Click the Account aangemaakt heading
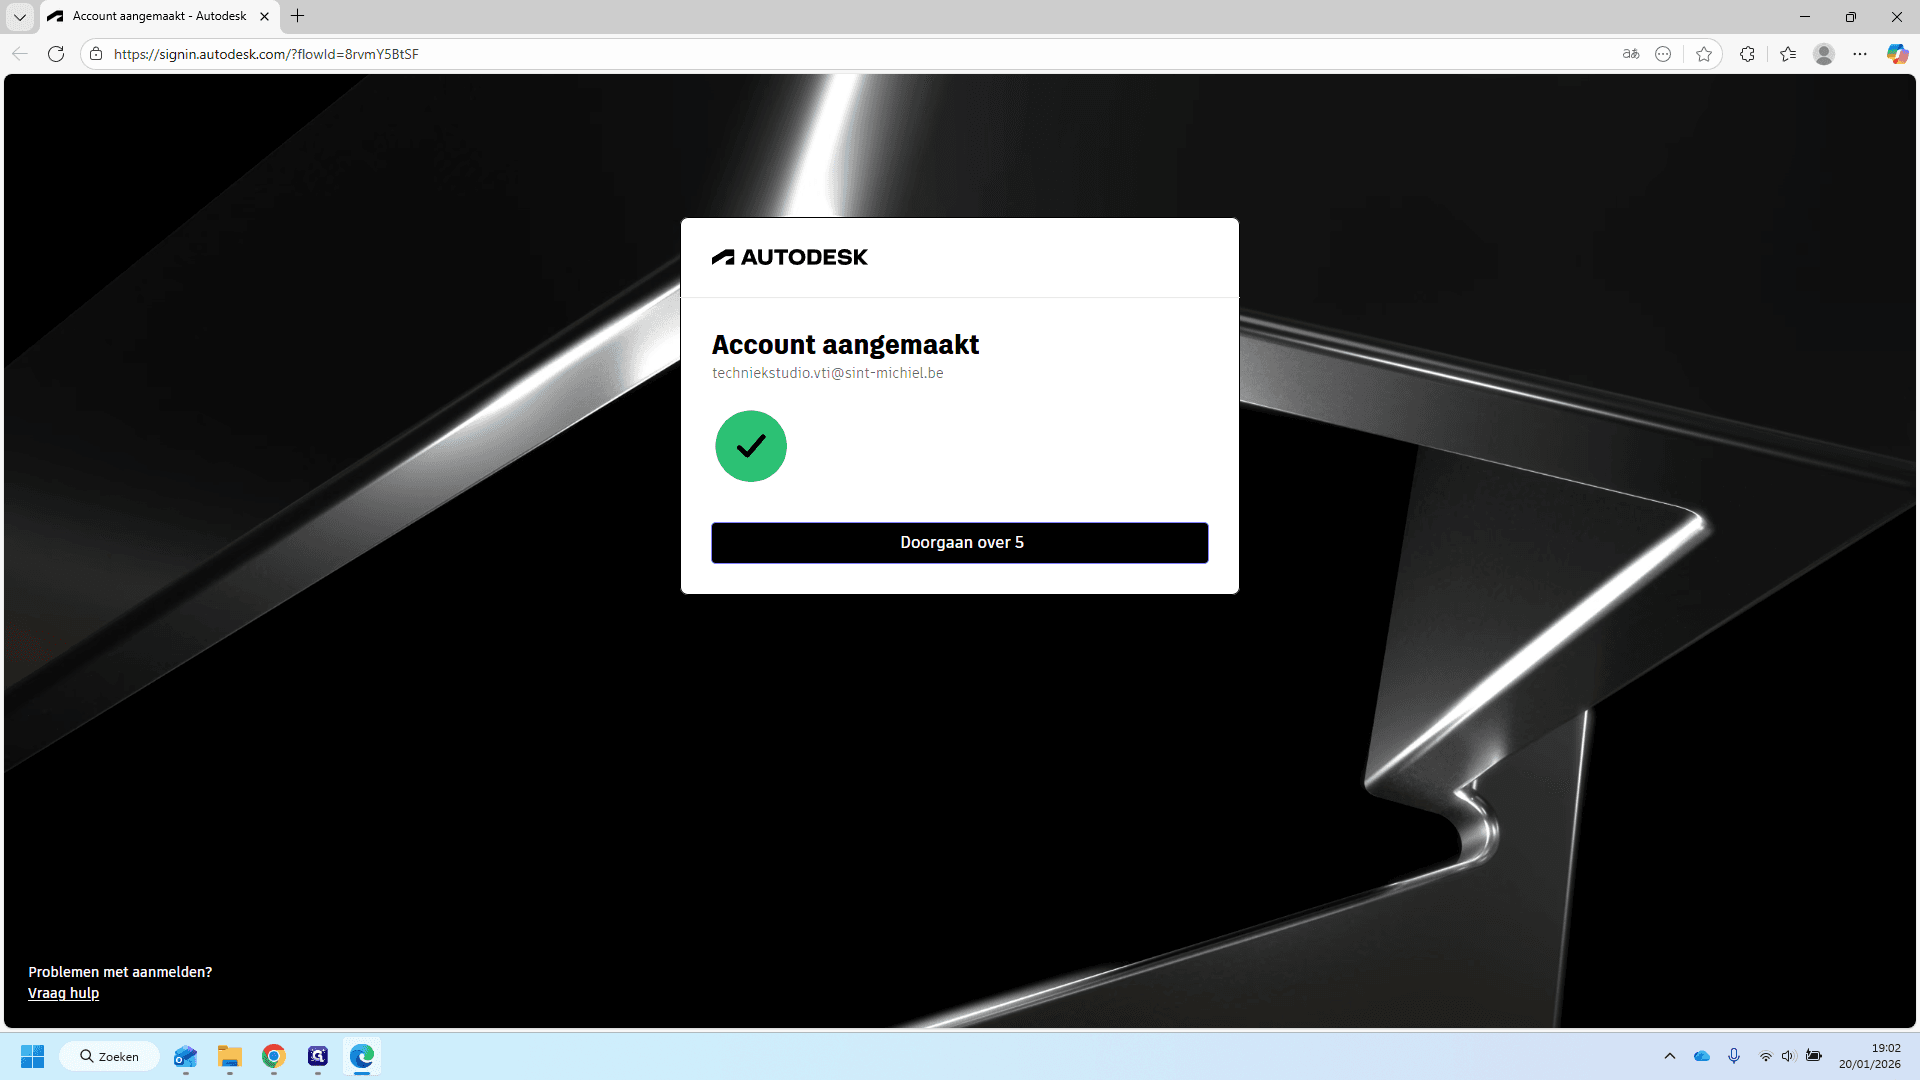This screenshot has width=1920, height=1080. point(845,345)
